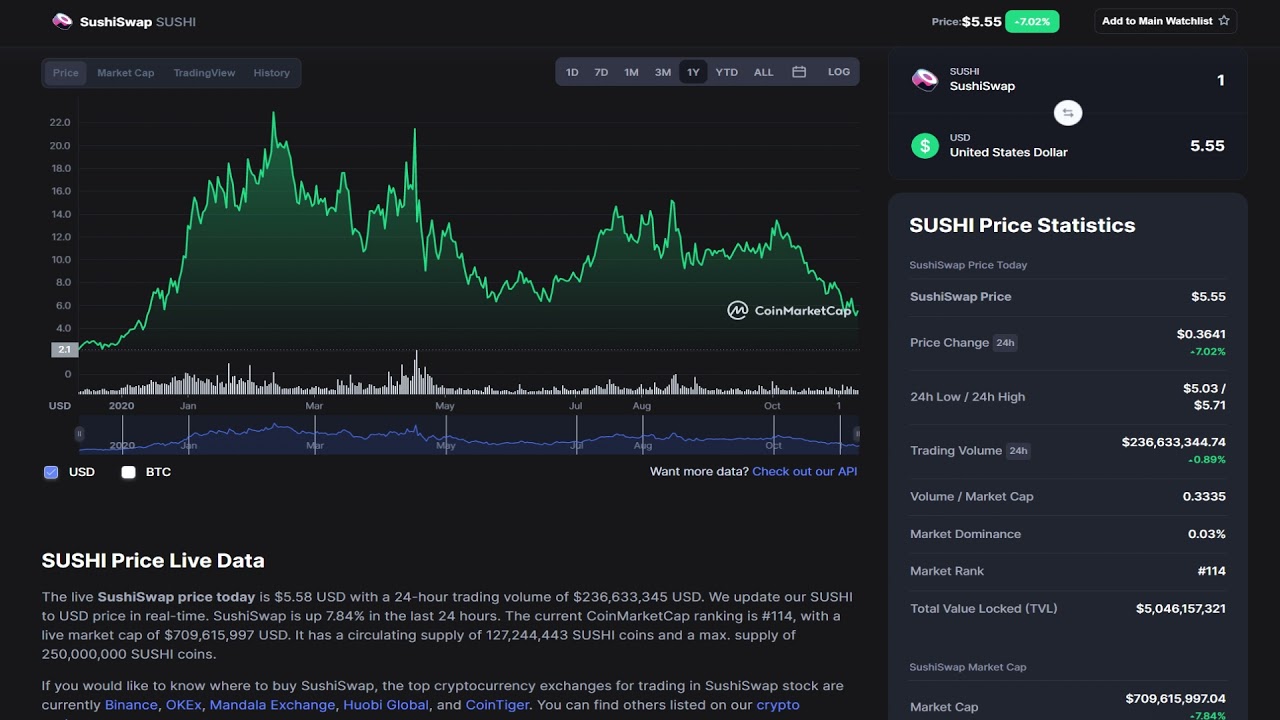Image resolution: width=1280 pixels, height=720 pixels.
Task: Click the Market Dominance 0.03% value
Action: (1207, 534)
